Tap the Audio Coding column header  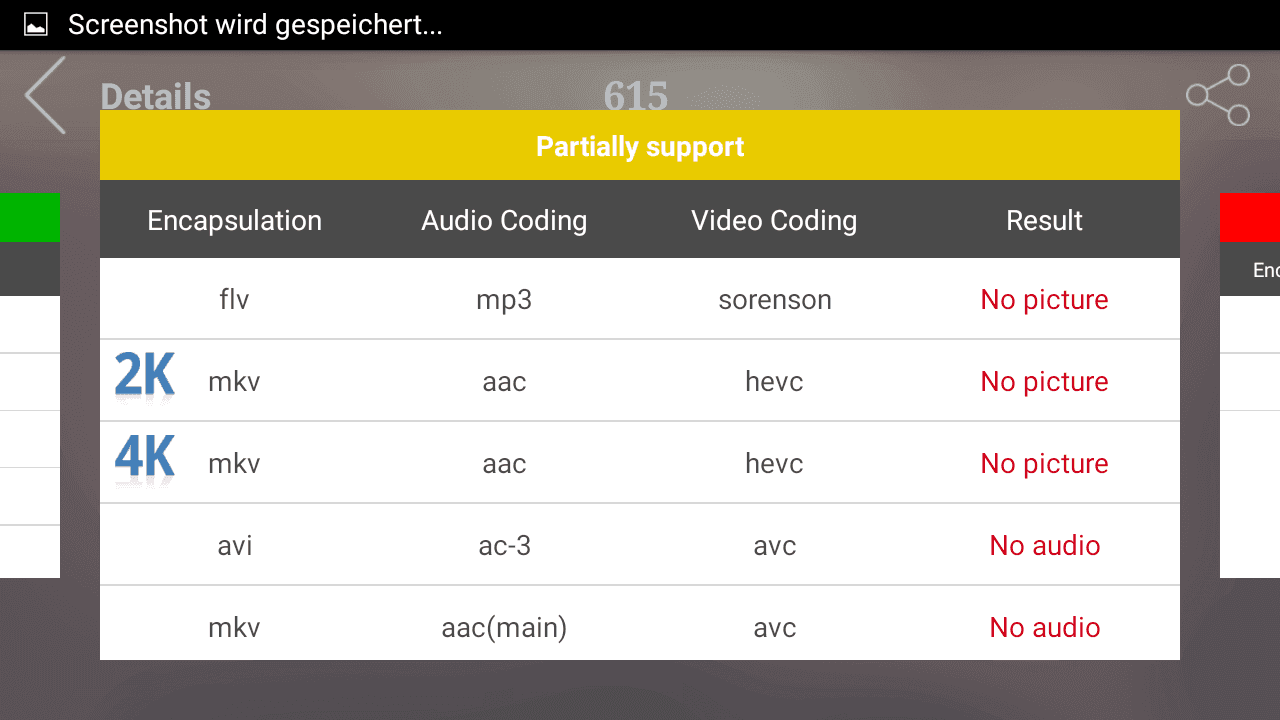tap(504, 220)
